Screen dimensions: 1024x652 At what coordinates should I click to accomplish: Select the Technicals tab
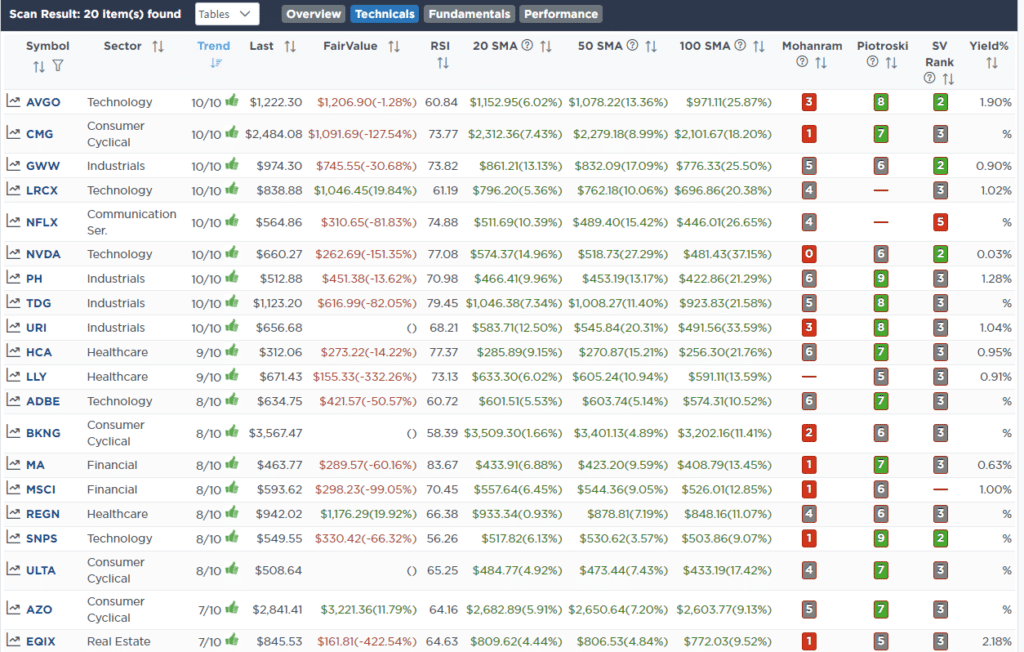click(385, 14)
